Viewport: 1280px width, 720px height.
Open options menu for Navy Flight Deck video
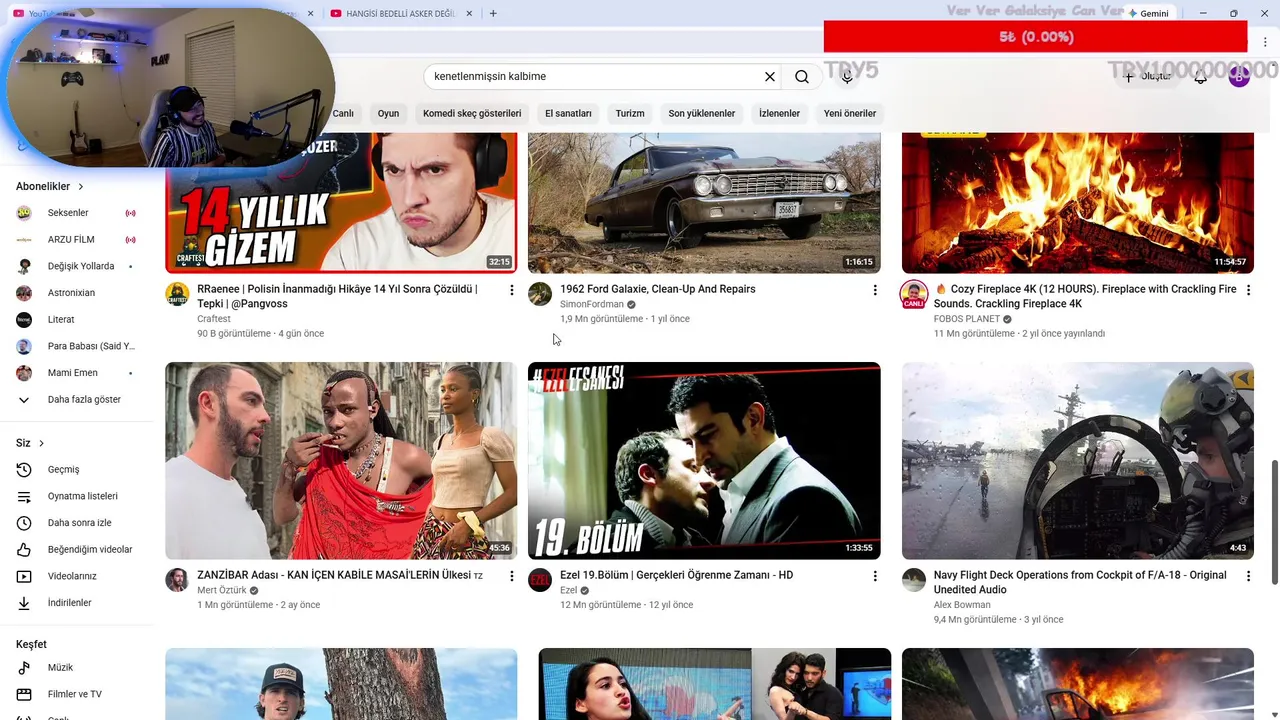(x=1248, y=576)
